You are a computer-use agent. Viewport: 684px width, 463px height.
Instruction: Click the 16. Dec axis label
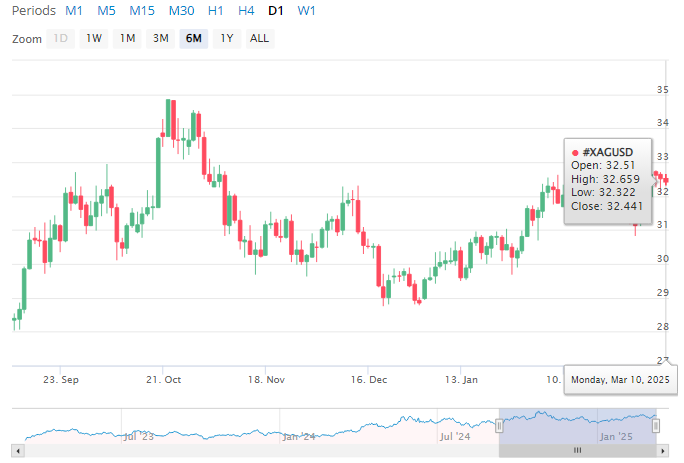pyautogui.click(x=369, y=380)
